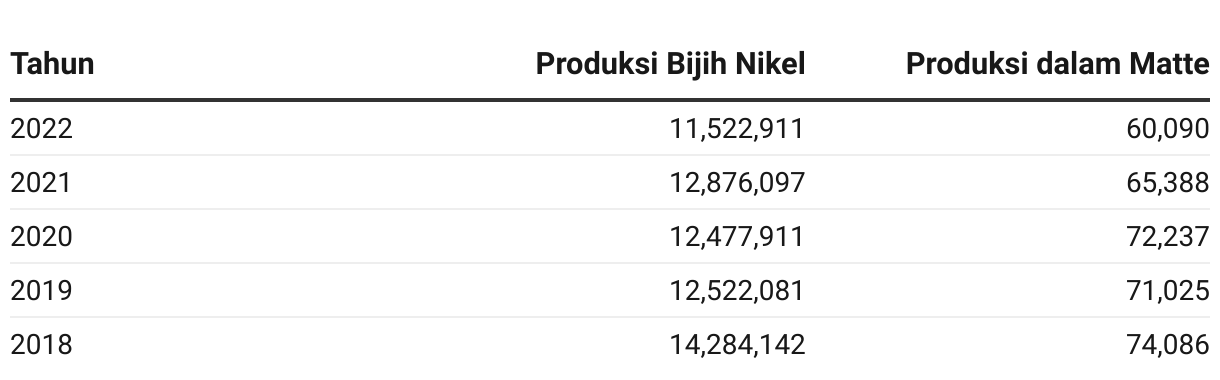
Task: Select matte production value 60,090
Action: [1167, 129]
